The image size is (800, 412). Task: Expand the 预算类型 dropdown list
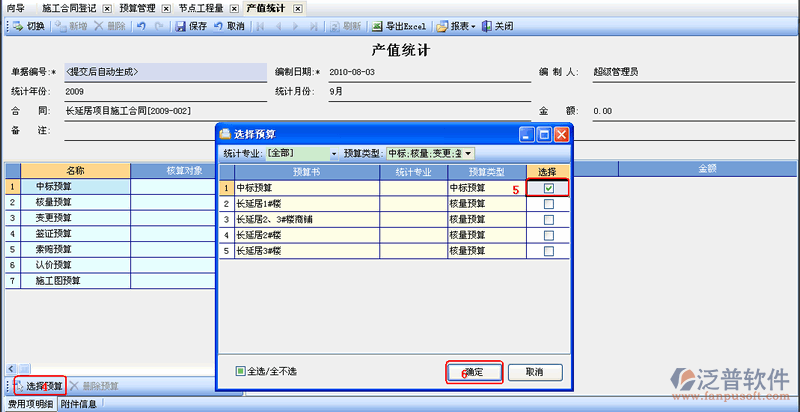tap(467, 153)
